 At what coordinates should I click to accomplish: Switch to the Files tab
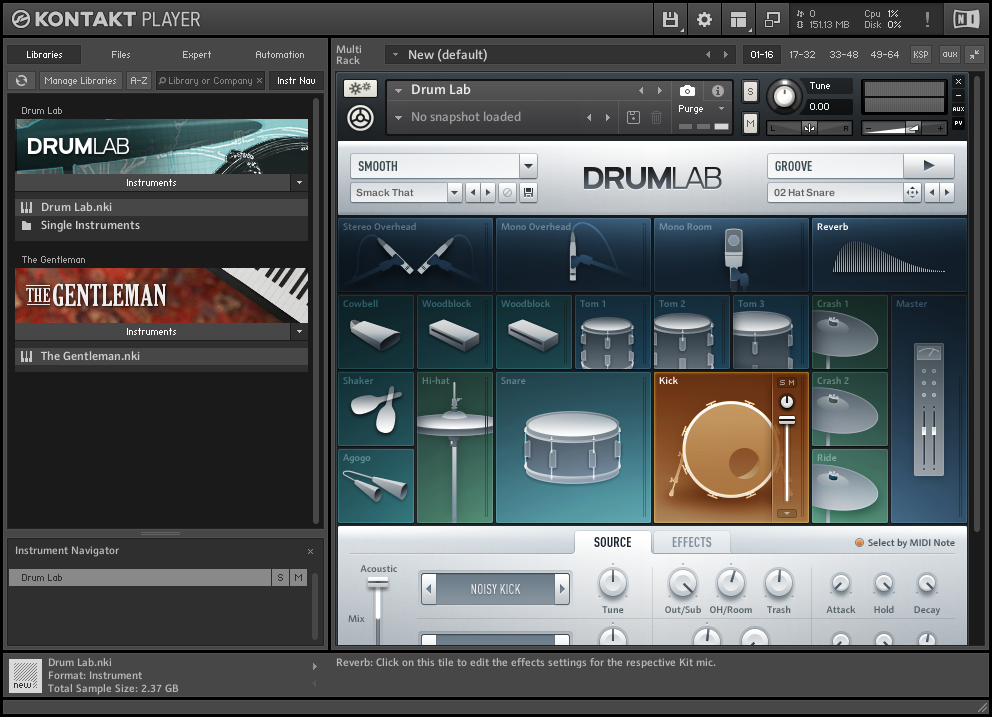pyautogui.click(x=120, y=54)
